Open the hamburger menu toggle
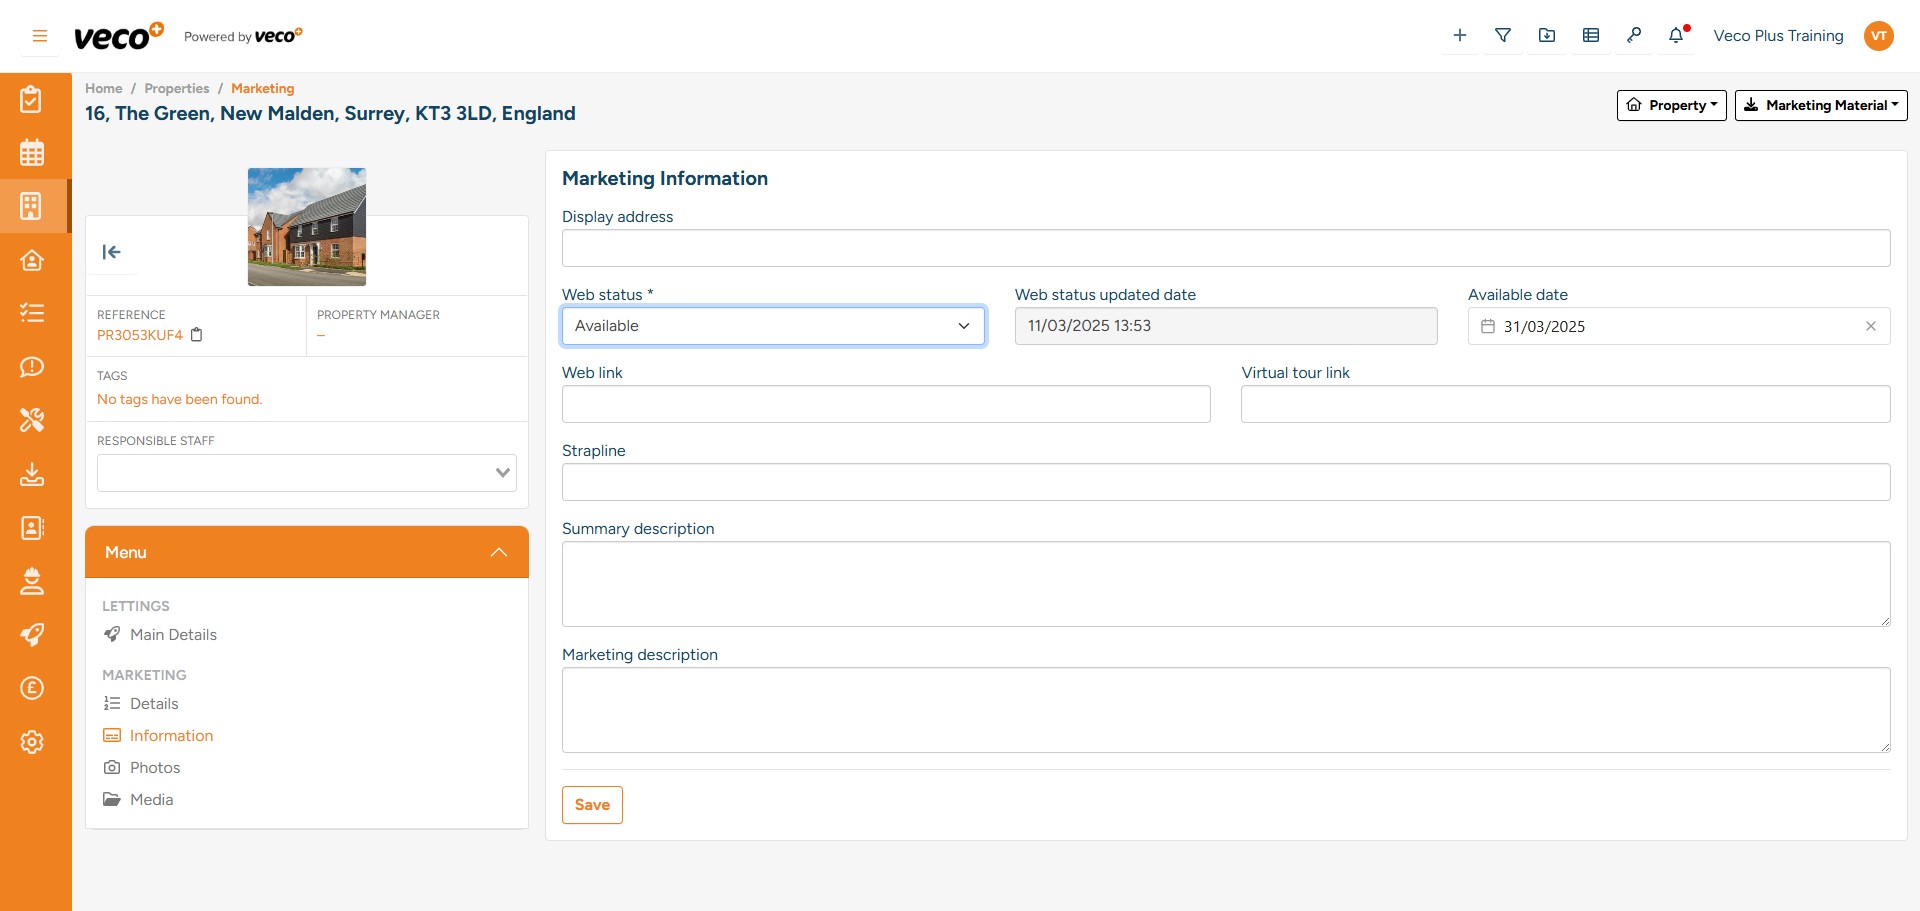This screenshot has width=1920, height=911. (x=39, y=35)
